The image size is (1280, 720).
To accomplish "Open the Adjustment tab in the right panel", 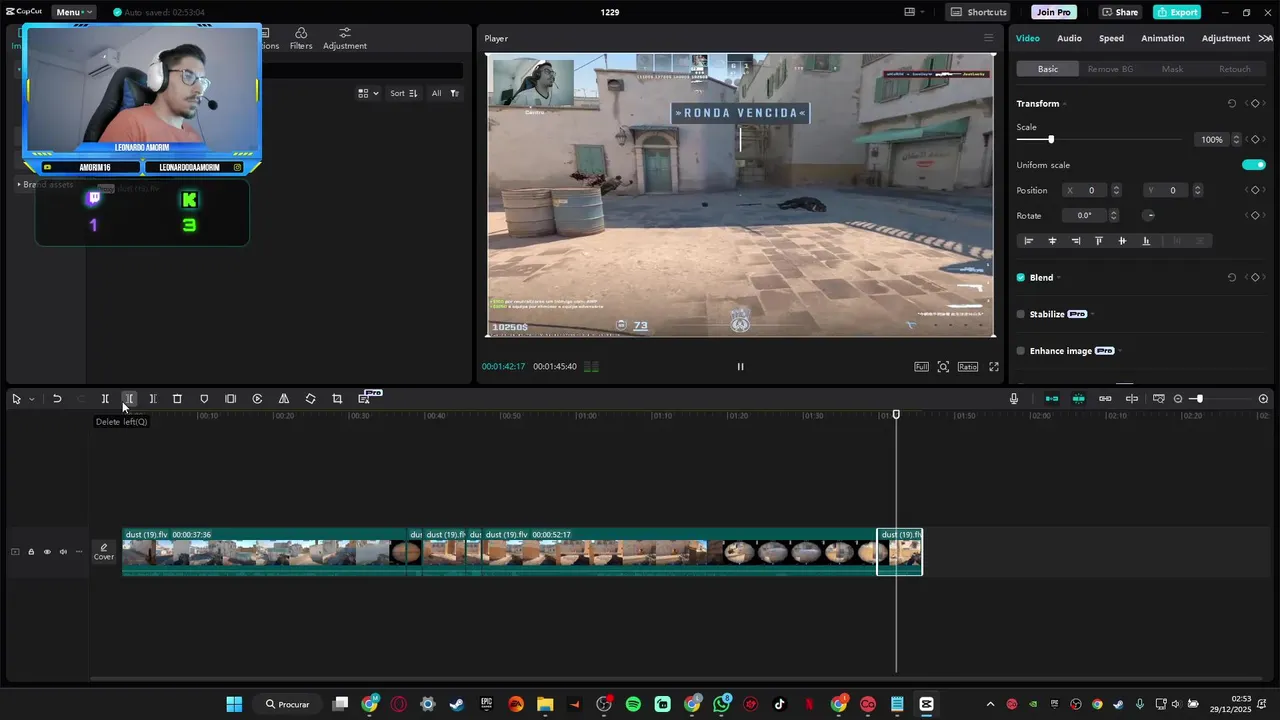I will 1225,38.
